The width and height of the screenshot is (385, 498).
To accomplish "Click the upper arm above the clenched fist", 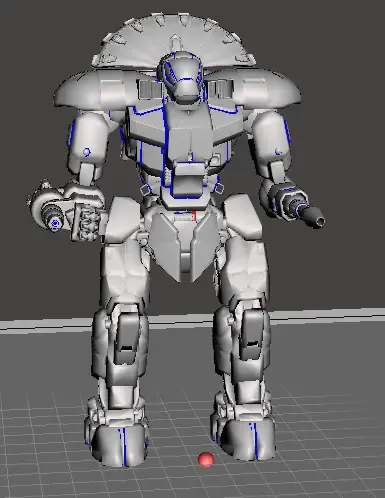I will pyautogui.click(x=87, y=142).
